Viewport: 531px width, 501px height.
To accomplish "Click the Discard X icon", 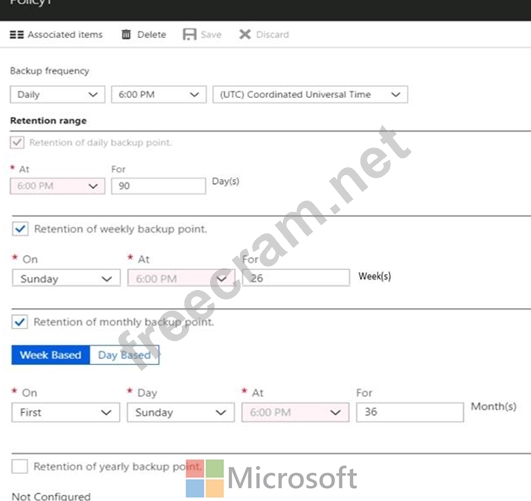I will pyautogui.click(x=245, y=34).
